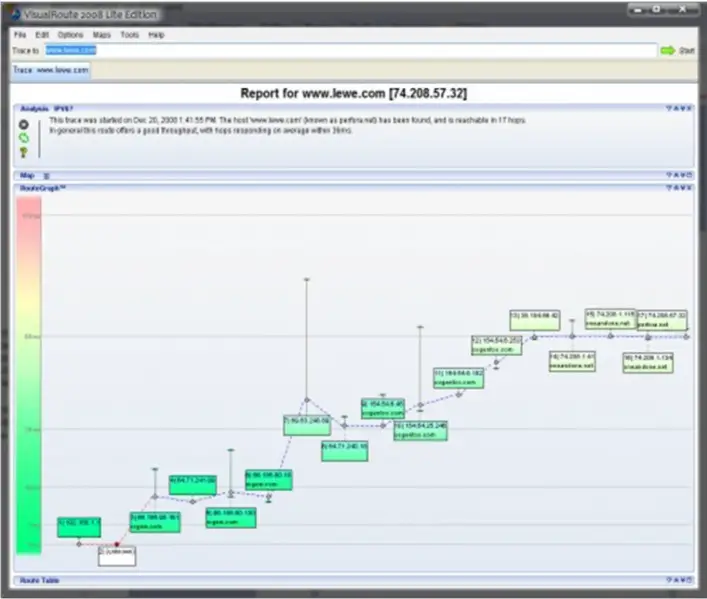The height and width of the screenshot is (599, 707).
Task: Click the analysis sentence starting 'This trace was started'
Action: click(x=287, y=120)
